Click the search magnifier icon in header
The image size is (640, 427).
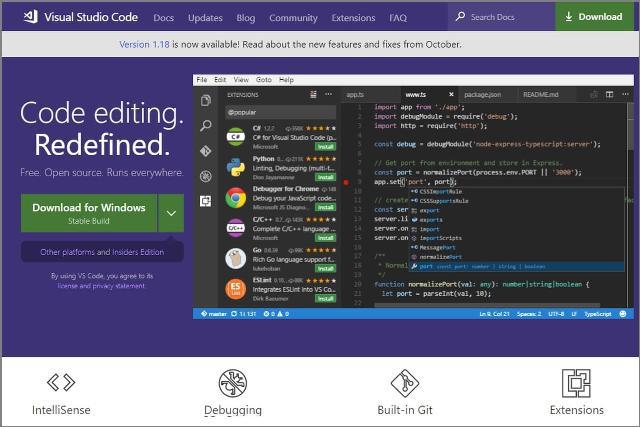tap(460, 16)
